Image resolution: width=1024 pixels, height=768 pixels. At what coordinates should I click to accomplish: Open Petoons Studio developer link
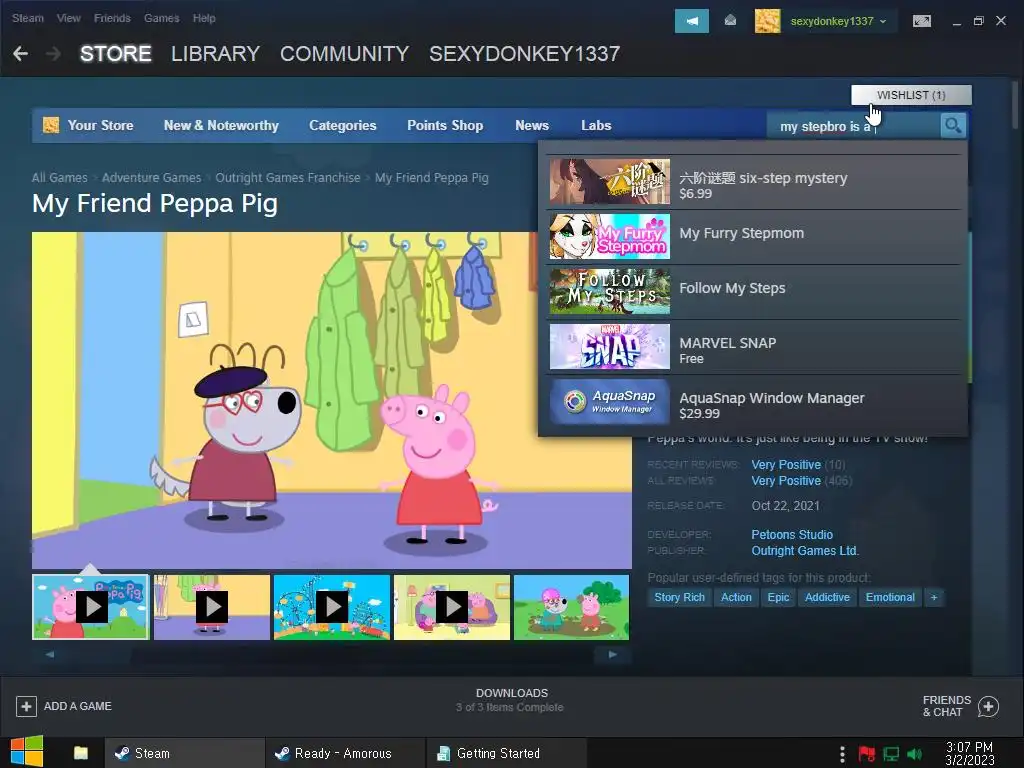coord(792,534)
